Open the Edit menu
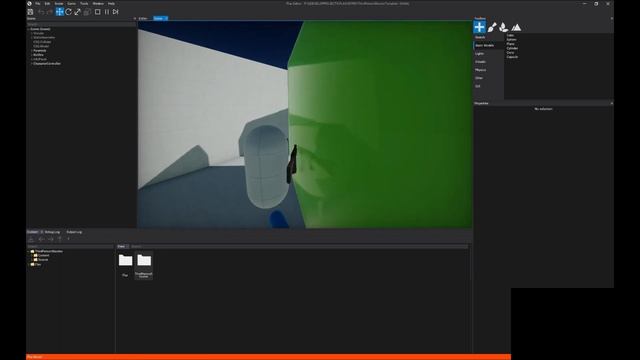 [47, 3]
